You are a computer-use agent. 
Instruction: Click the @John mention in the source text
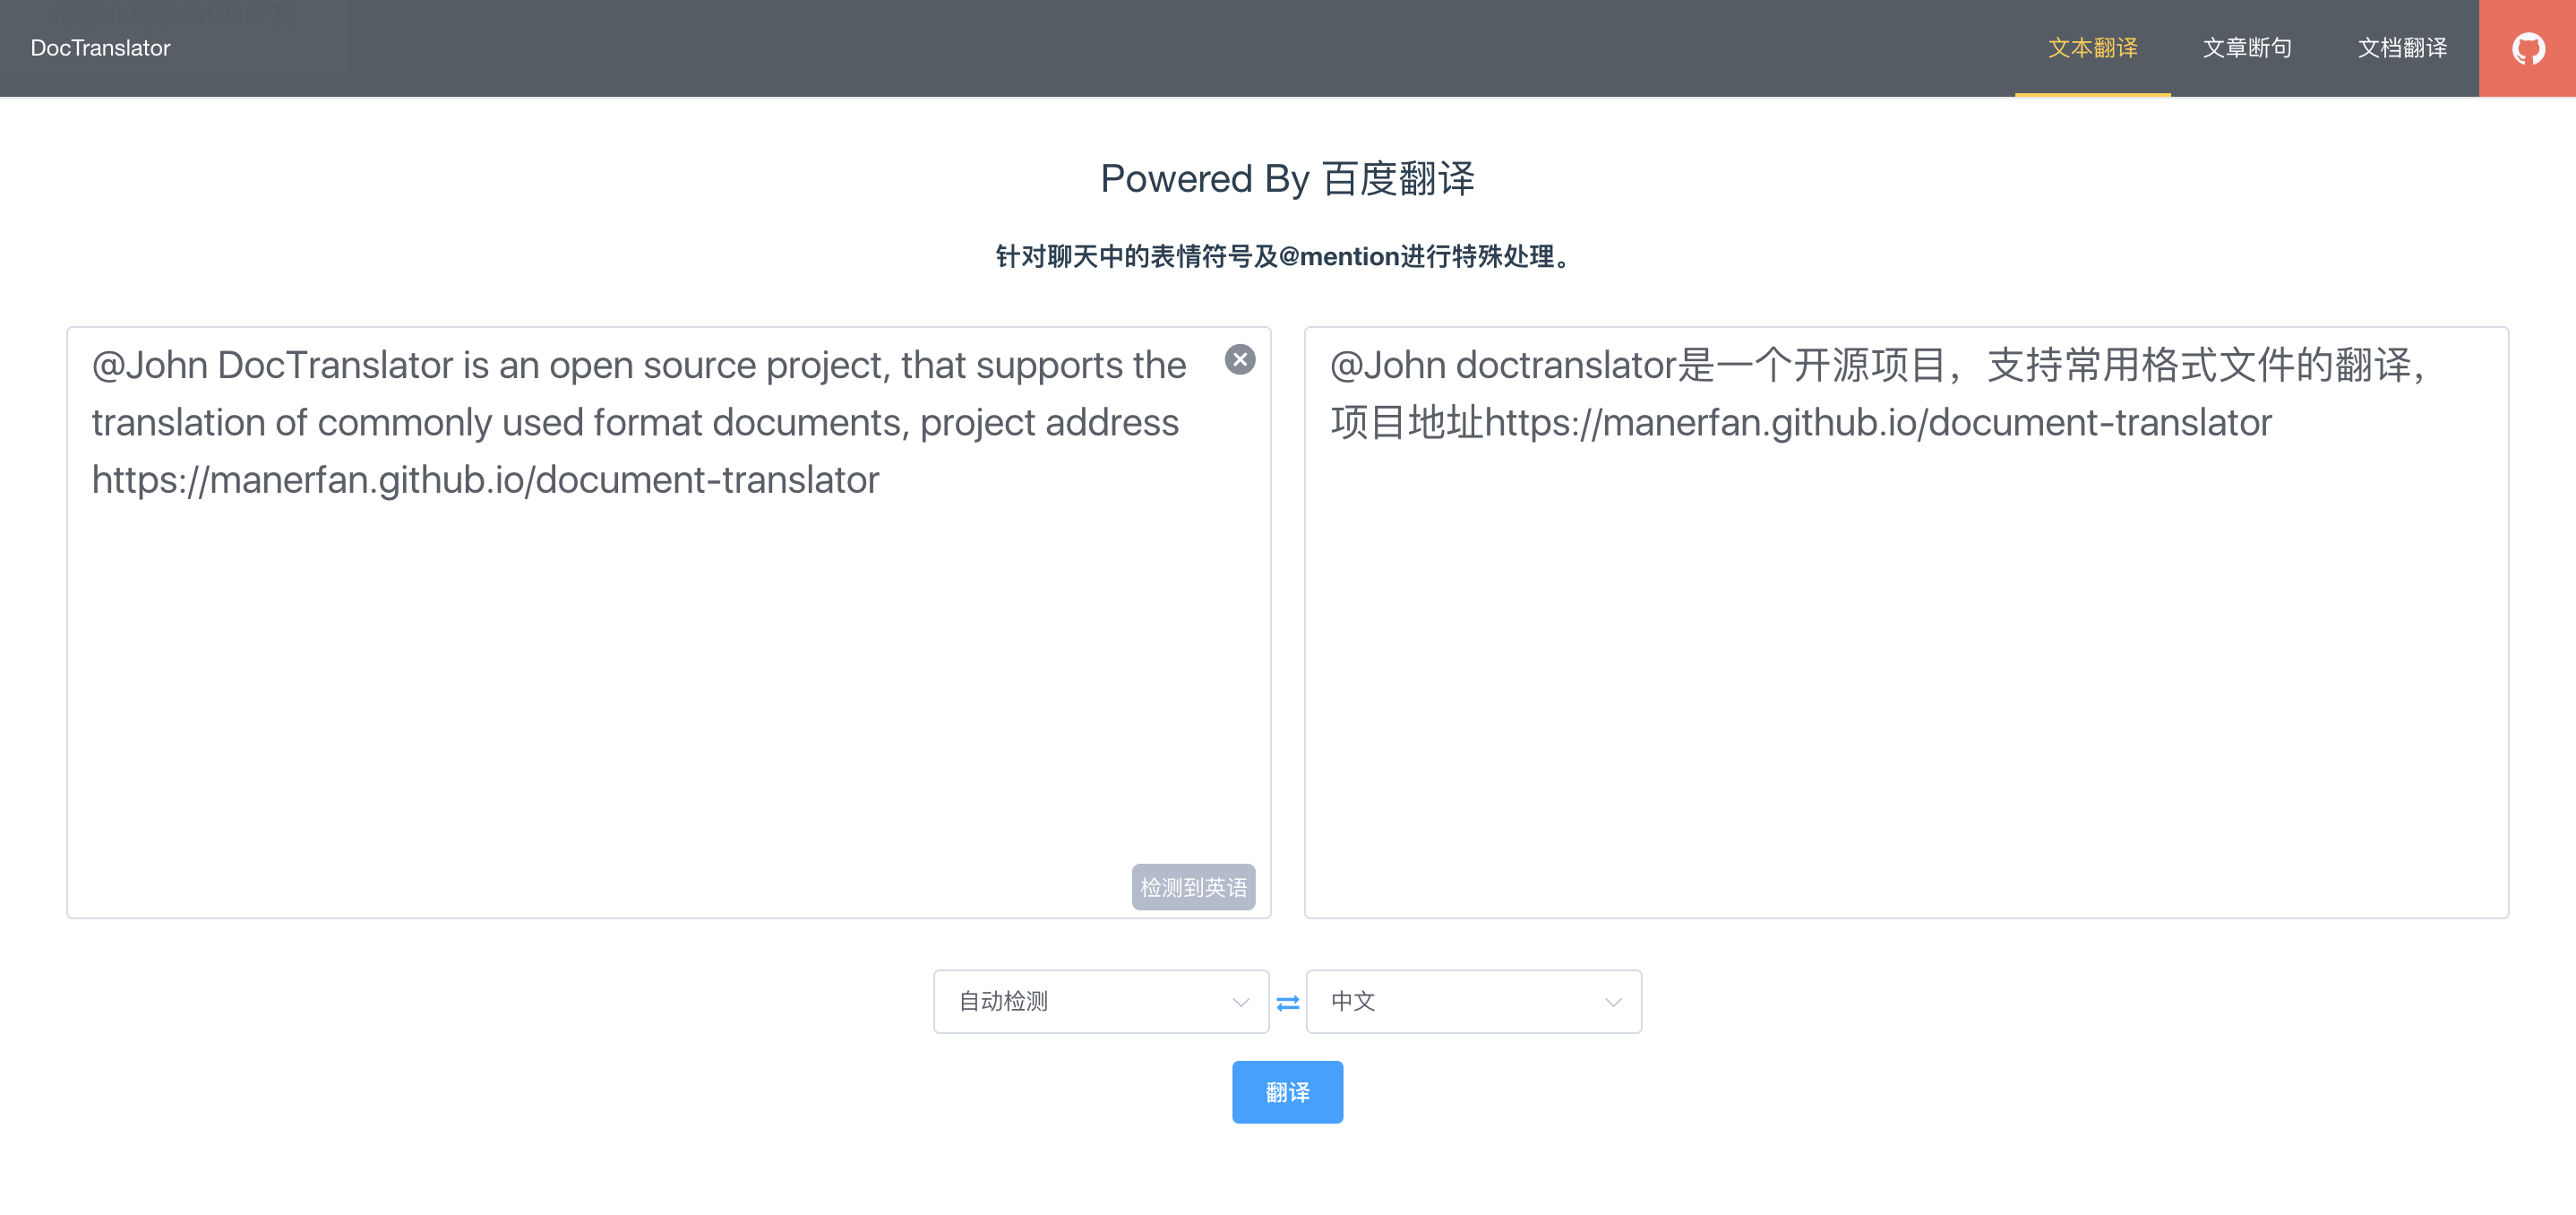pos(149,366)
